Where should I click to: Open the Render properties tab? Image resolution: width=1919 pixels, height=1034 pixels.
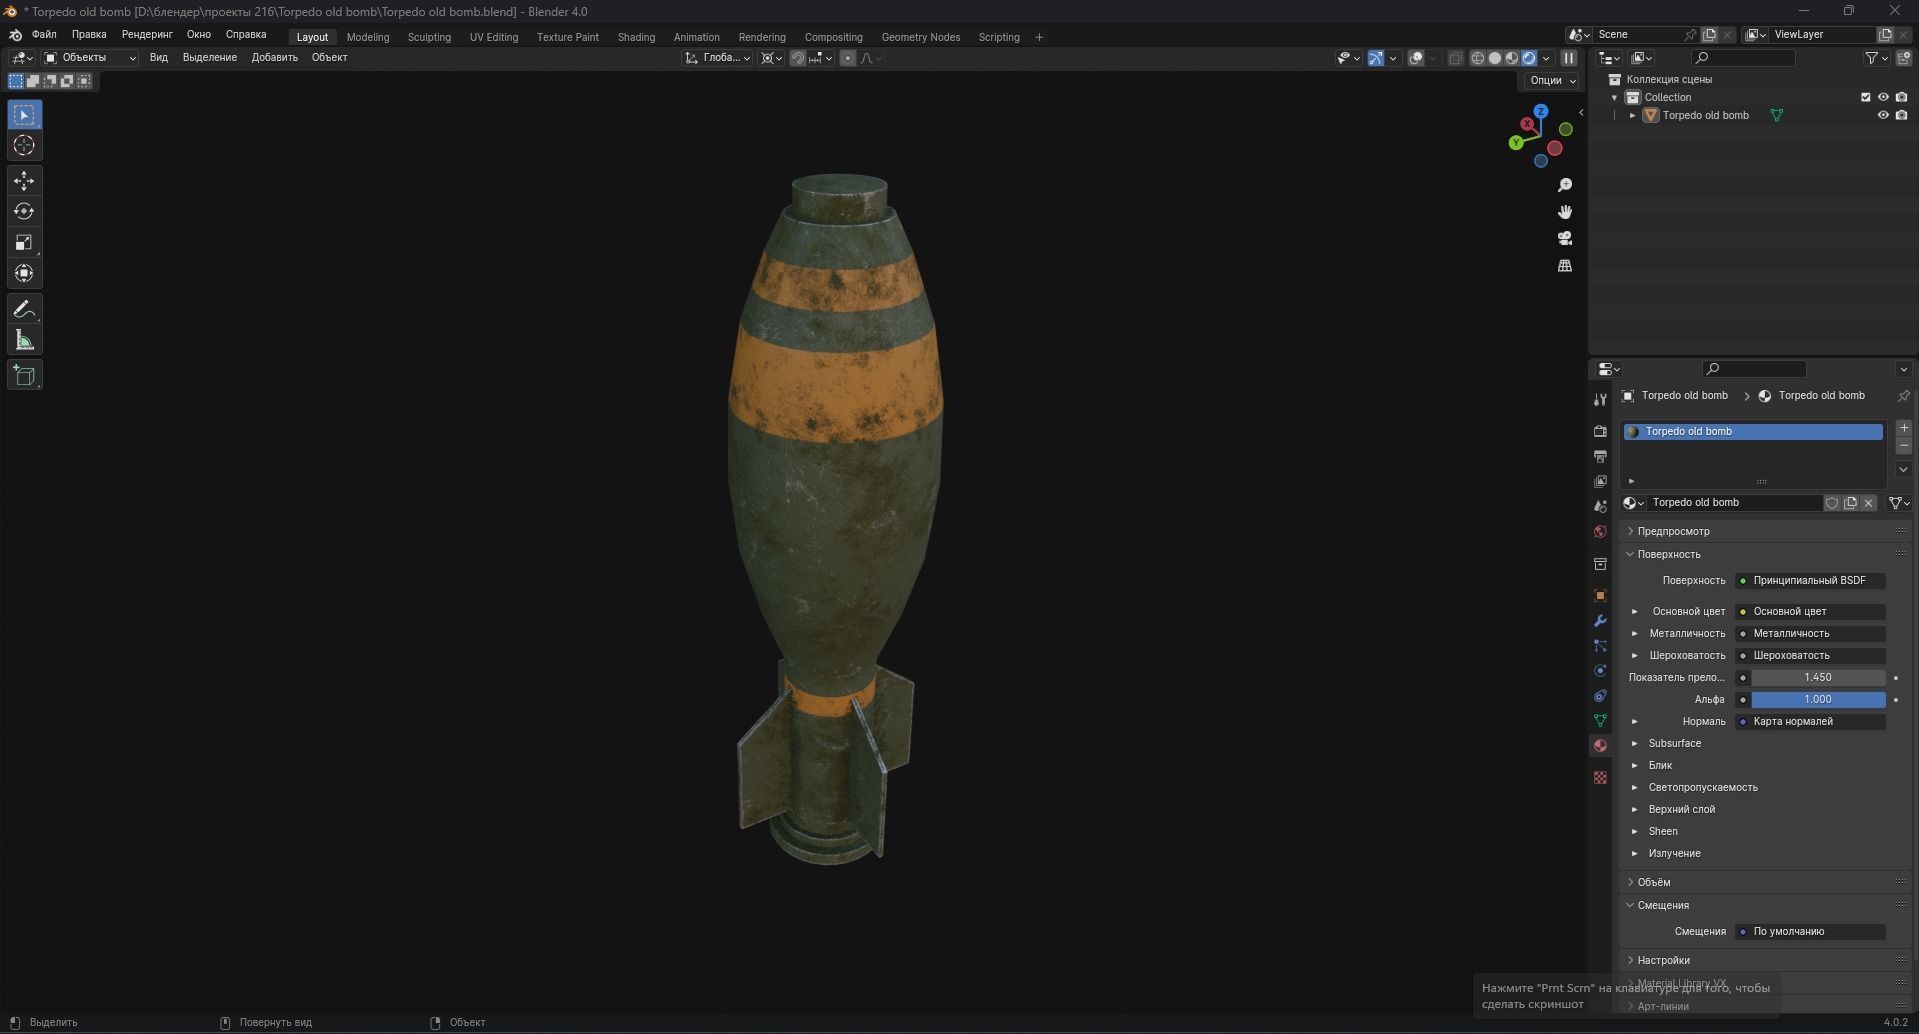(x=1600, y=431)
